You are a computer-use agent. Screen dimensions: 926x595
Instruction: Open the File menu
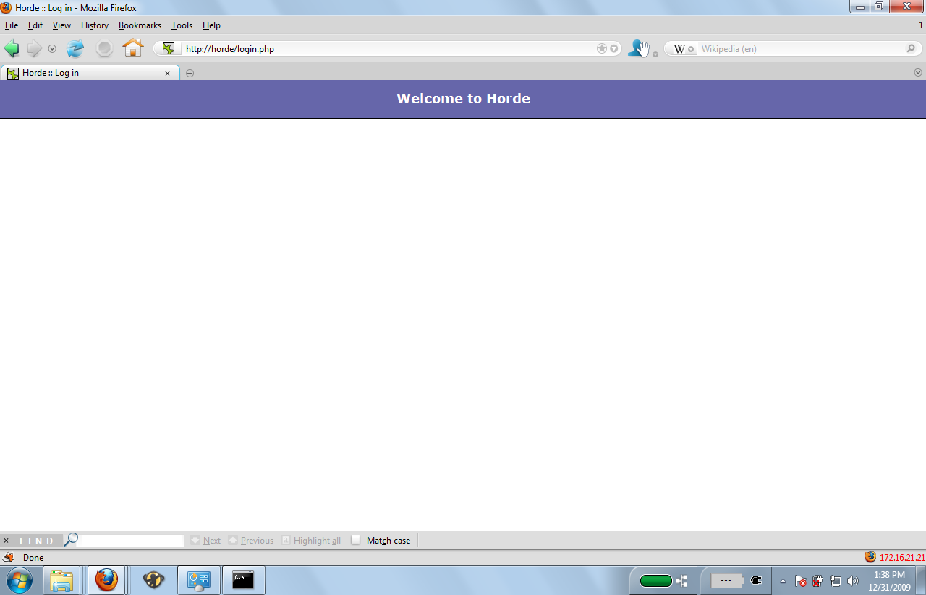(x=11, y=25)
